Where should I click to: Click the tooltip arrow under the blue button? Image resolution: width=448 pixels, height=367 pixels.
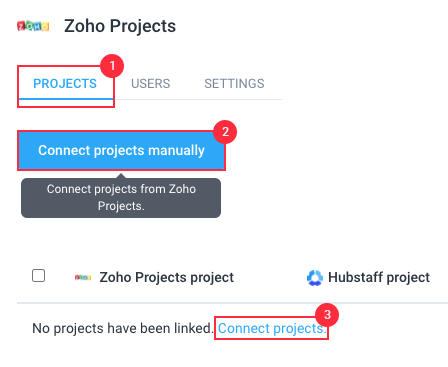tap(121, 176)
